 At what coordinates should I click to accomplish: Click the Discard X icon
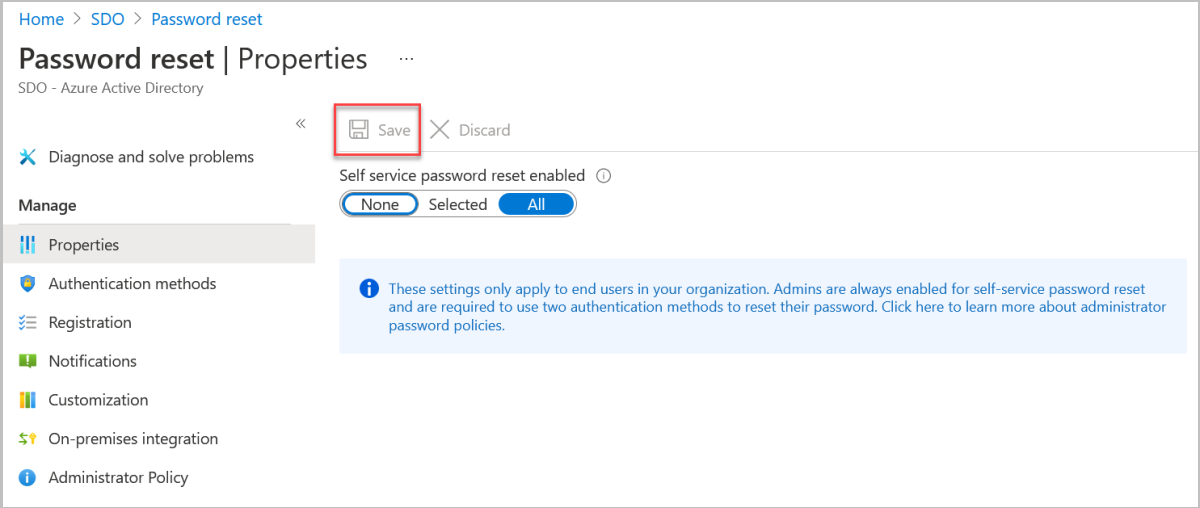coord(440,130)
